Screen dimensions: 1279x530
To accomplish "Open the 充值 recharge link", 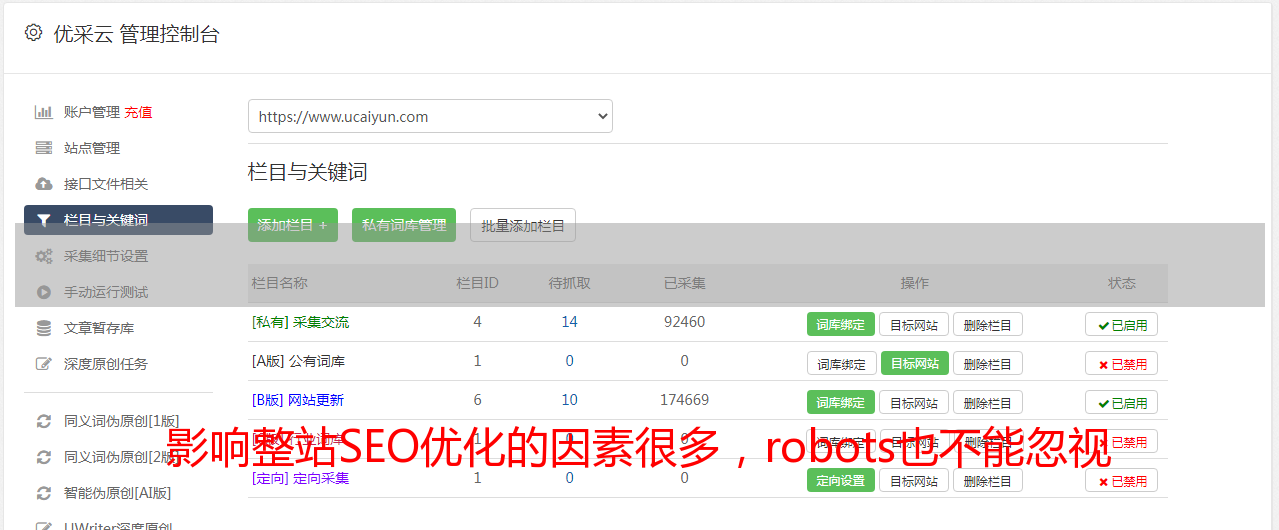I will pos(138,112).
